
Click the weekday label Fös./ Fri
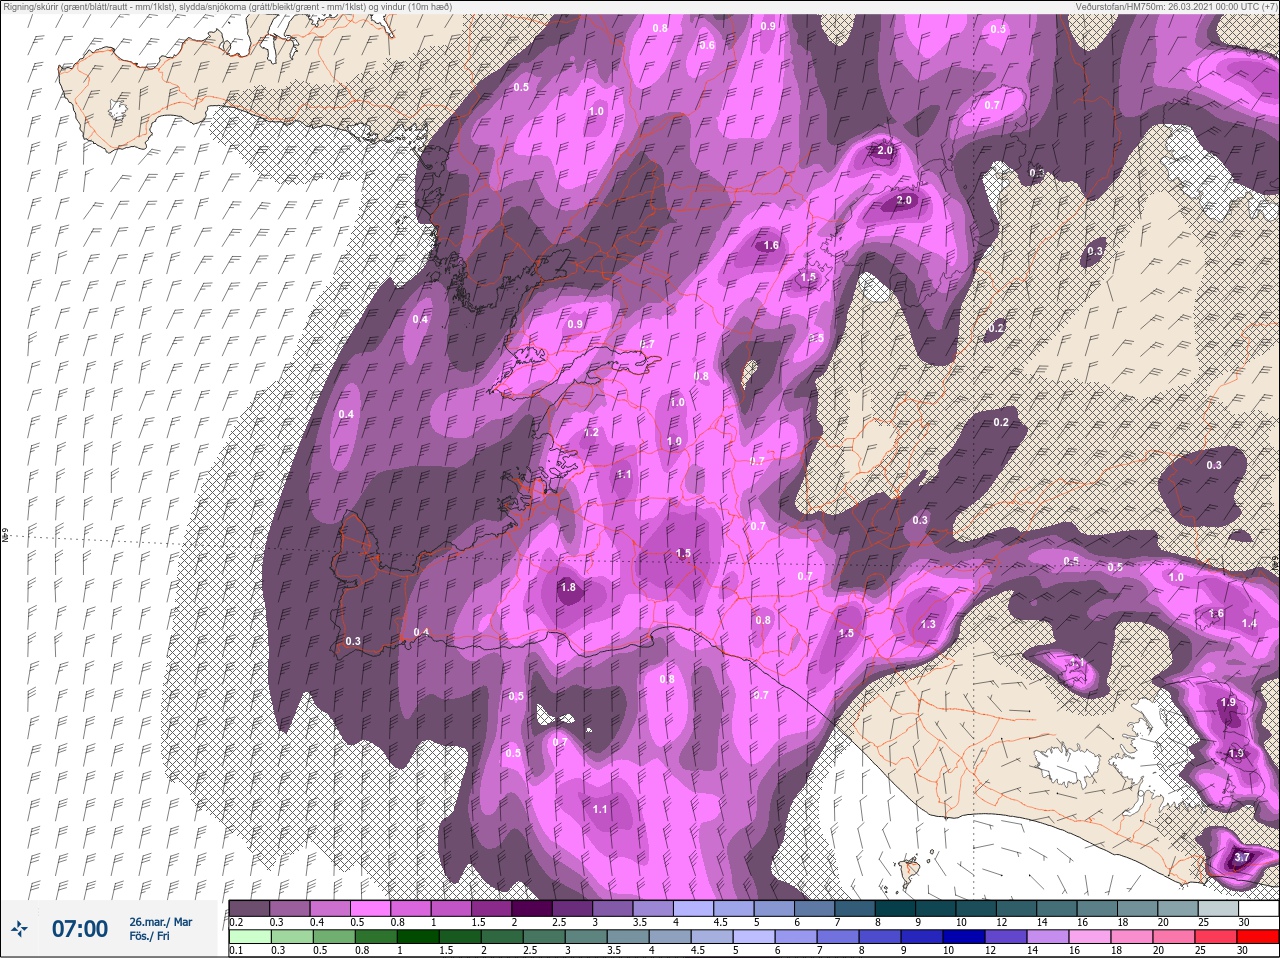(149, 936)
